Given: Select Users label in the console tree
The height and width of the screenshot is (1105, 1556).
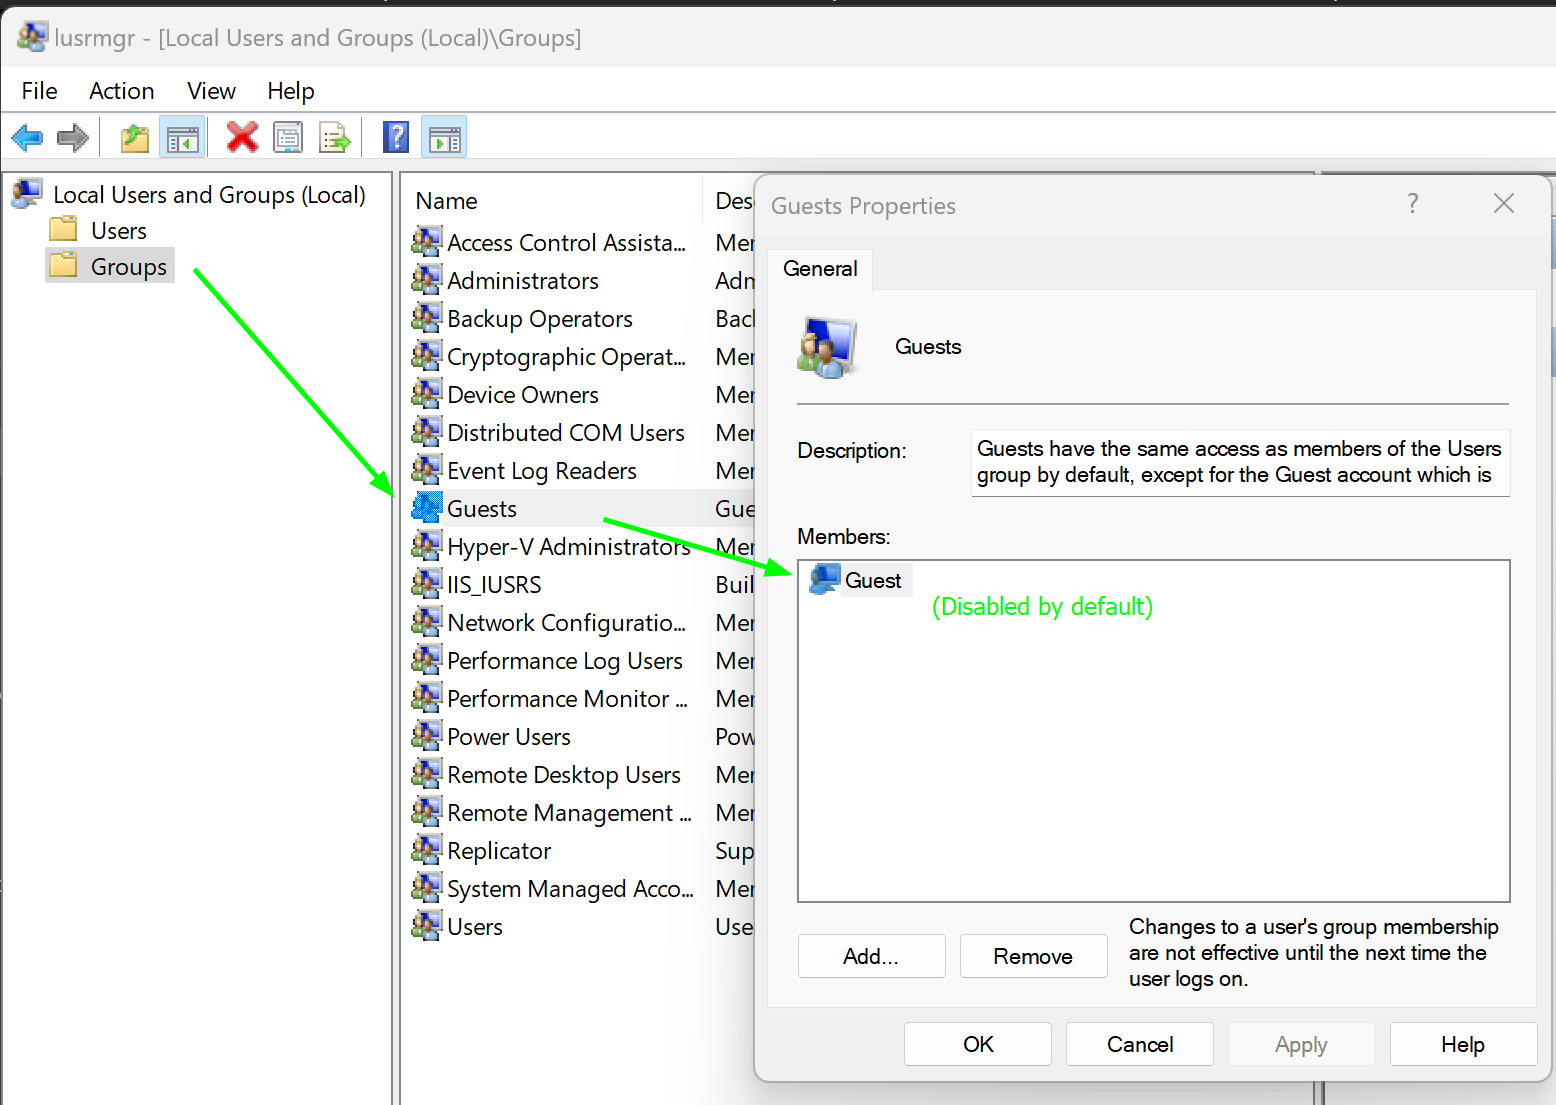Looking at the screenshot, I should 119,231.
